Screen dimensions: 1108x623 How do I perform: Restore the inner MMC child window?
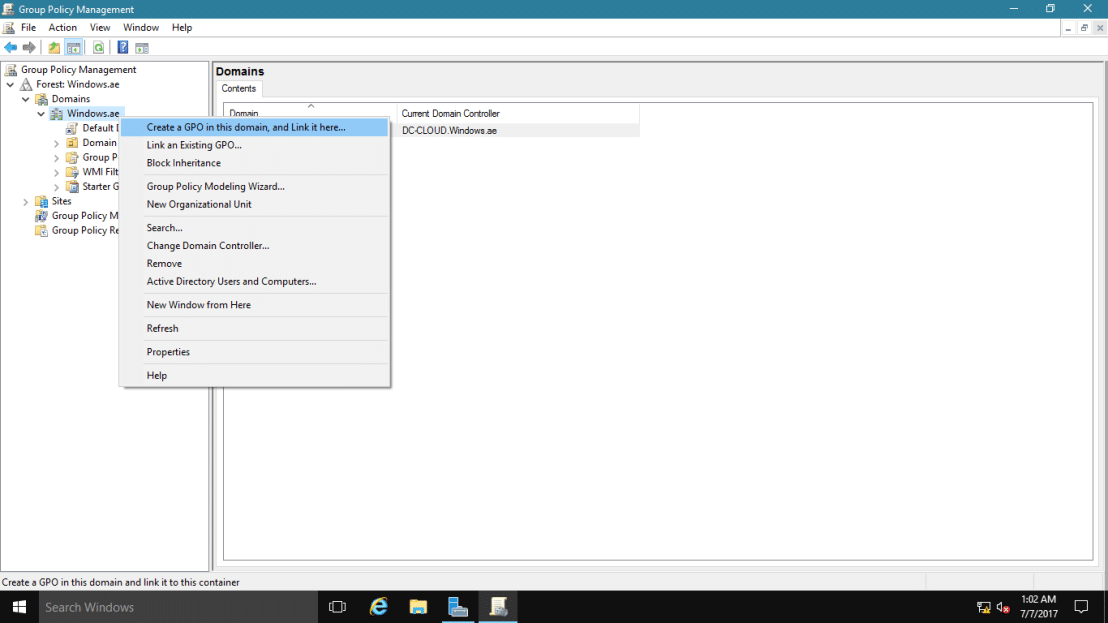pyautogui.click(x=1084, y=28)
